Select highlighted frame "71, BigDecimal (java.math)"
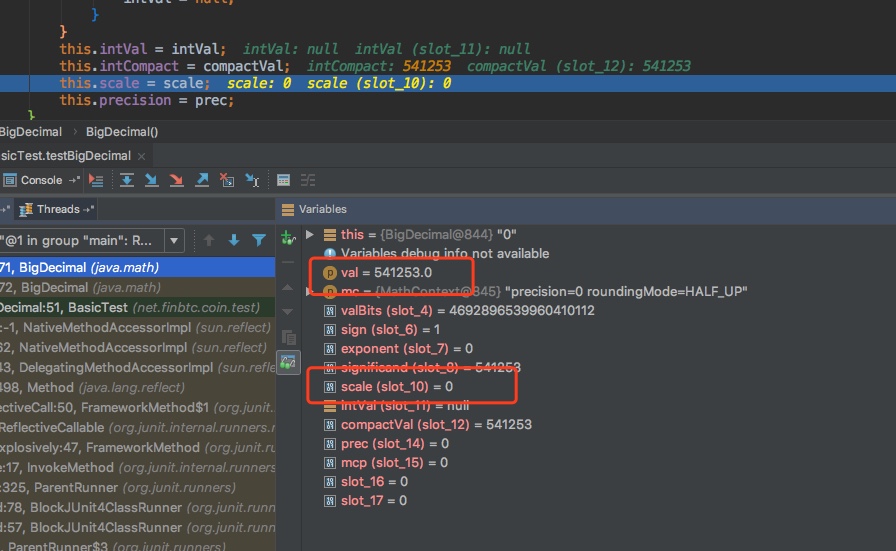The height and width of the screenshot is (551, 896). point(137,267)
